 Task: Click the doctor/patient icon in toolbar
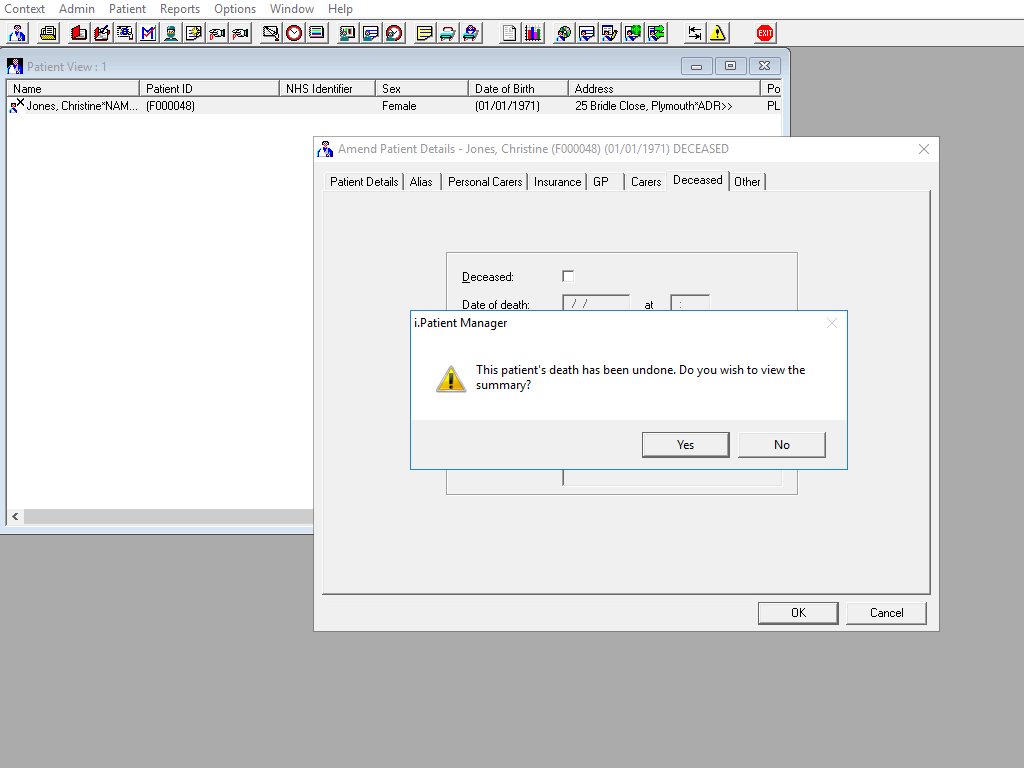(x=18, y=33)
